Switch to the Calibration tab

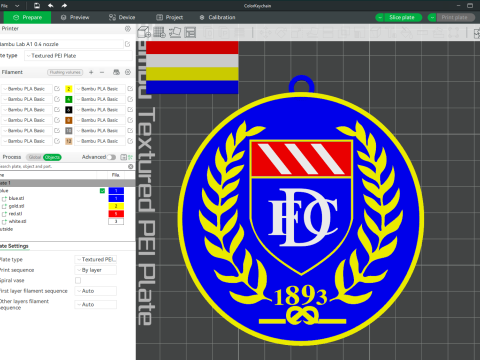(217, 17)
